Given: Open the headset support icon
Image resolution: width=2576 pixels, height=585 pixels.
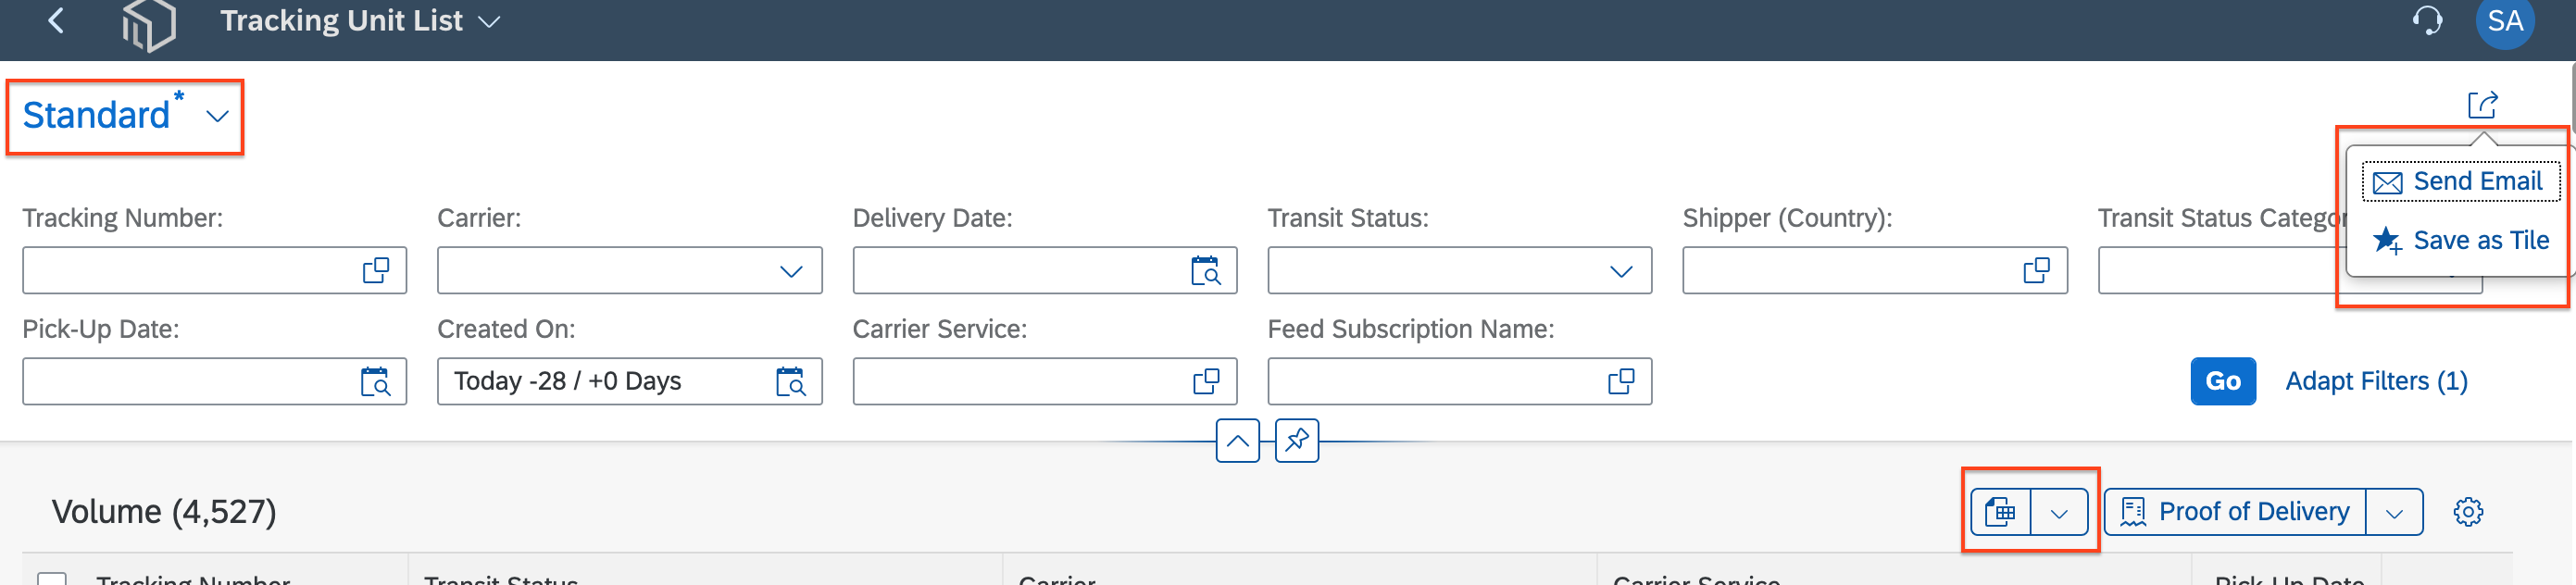Looking at the screenshot, I should pyautogui.click(x=2427, y=20).
